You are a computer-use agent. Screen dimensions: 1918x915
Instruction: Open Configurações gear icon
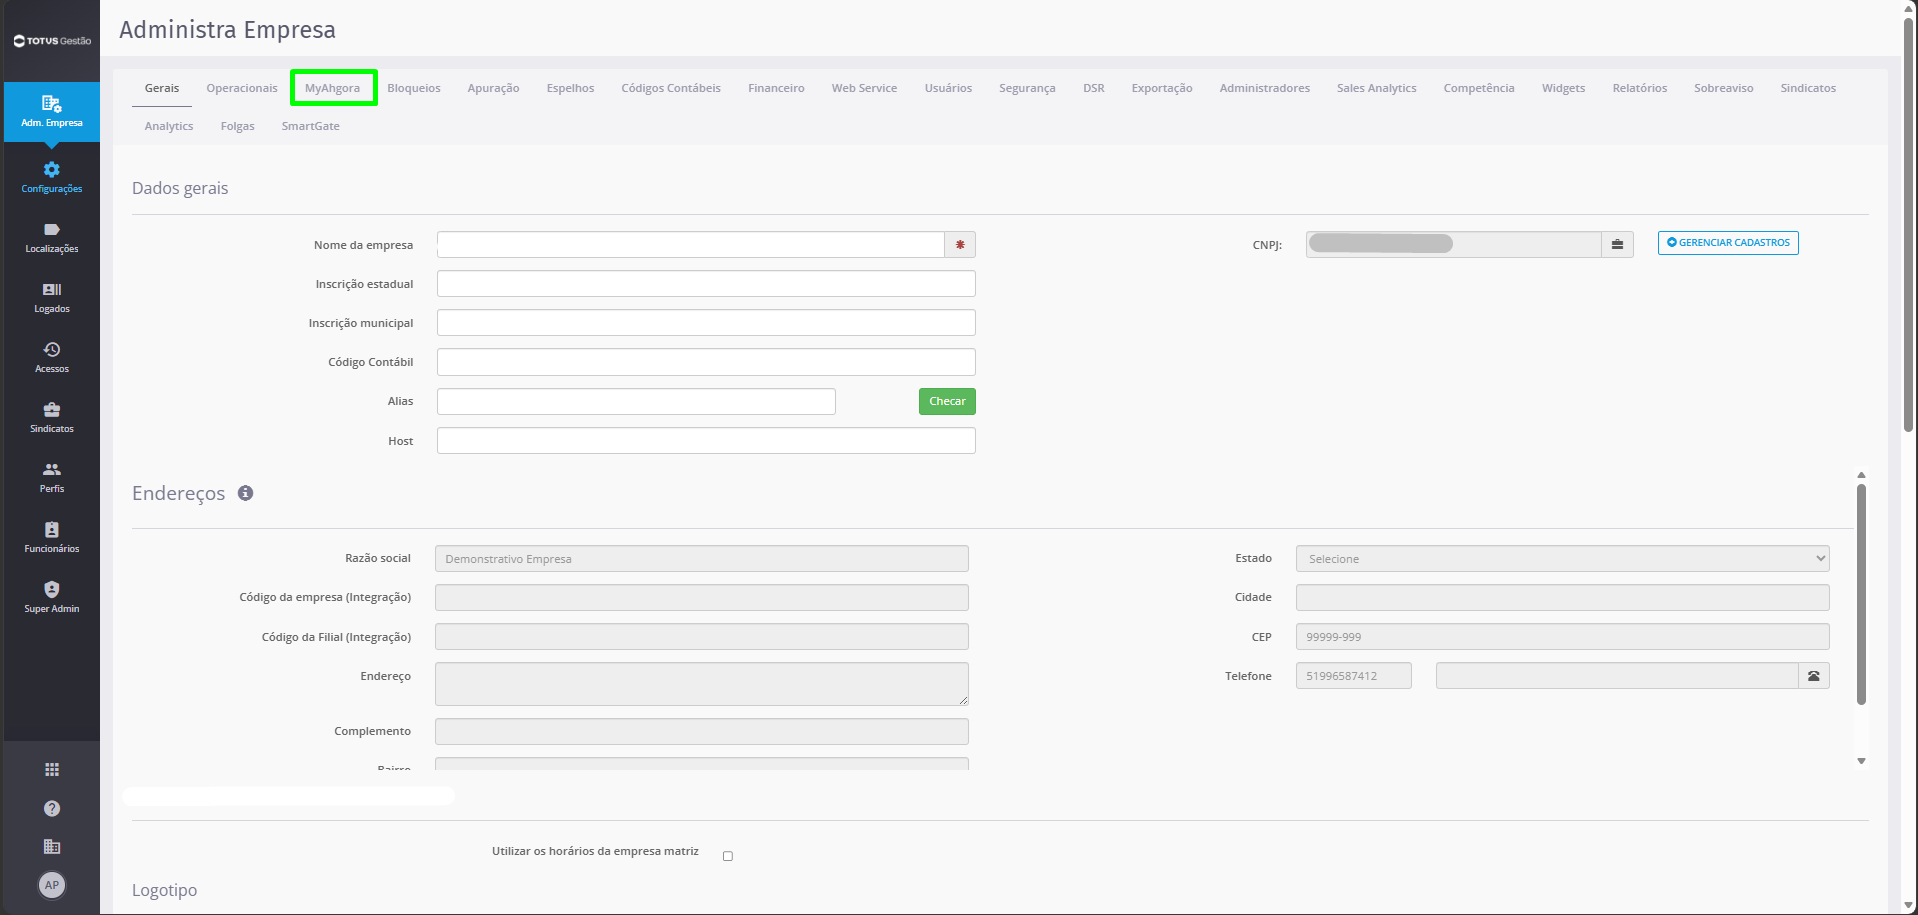(x=52, y=170)
